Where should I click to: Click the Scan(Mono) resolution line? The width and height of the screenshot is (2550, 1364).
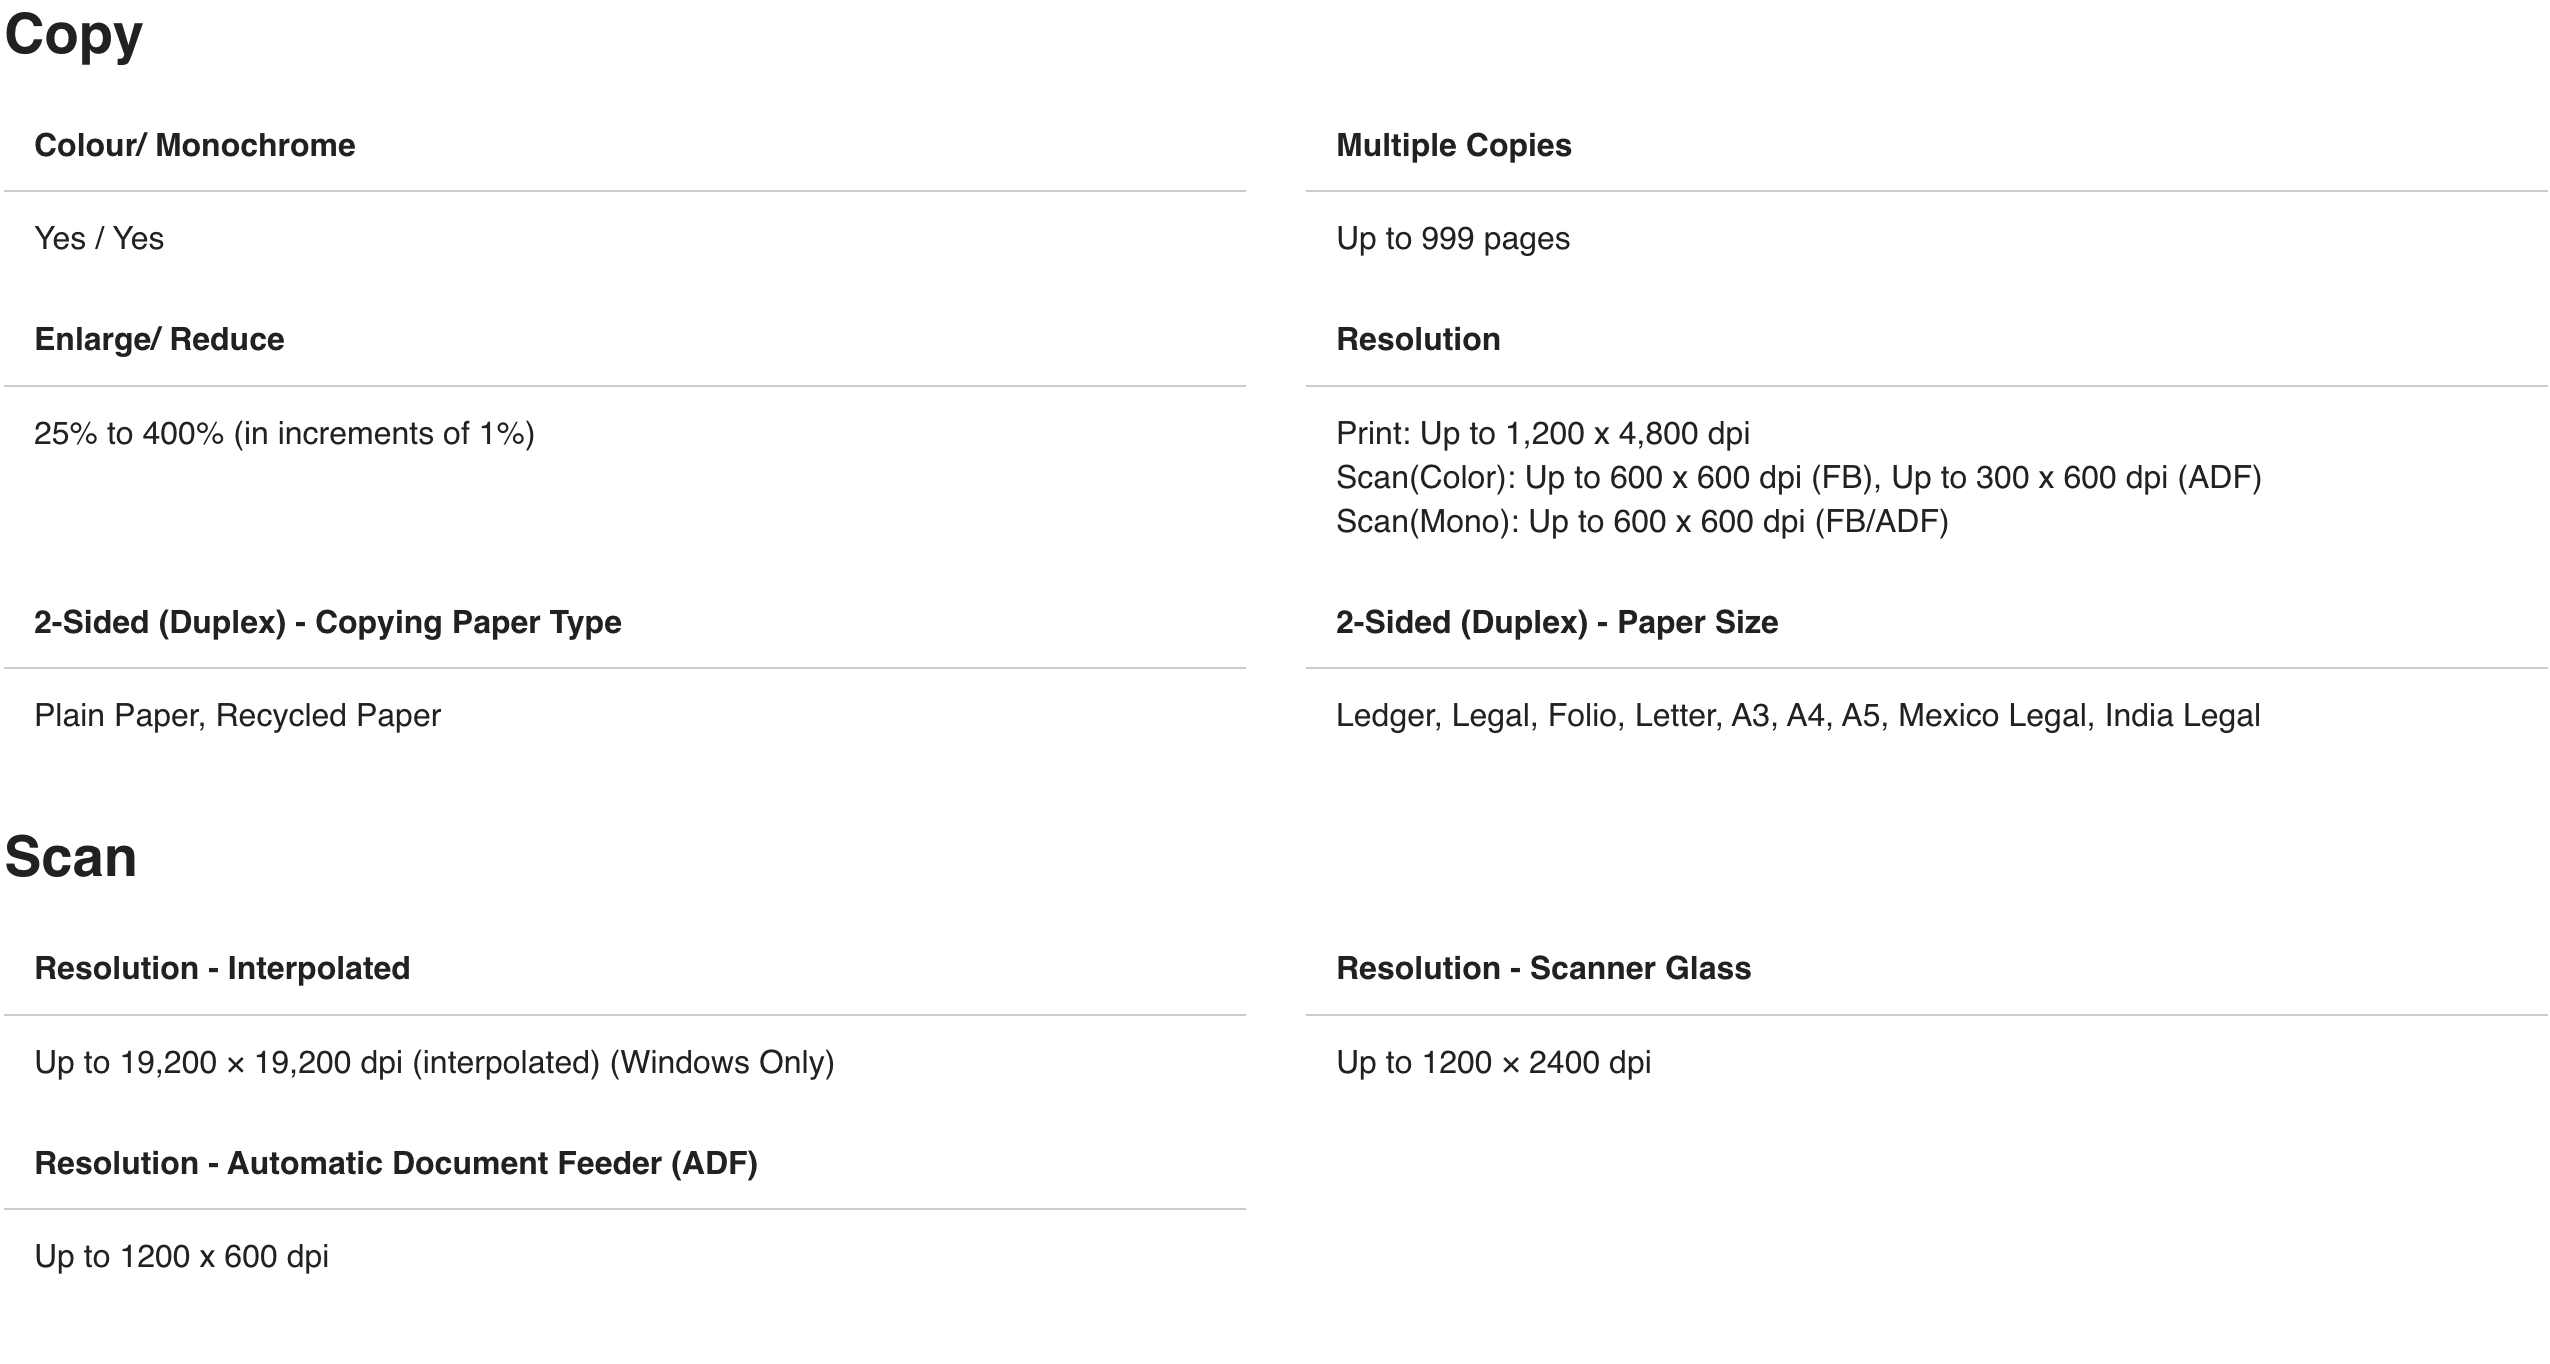point(1642,521)
